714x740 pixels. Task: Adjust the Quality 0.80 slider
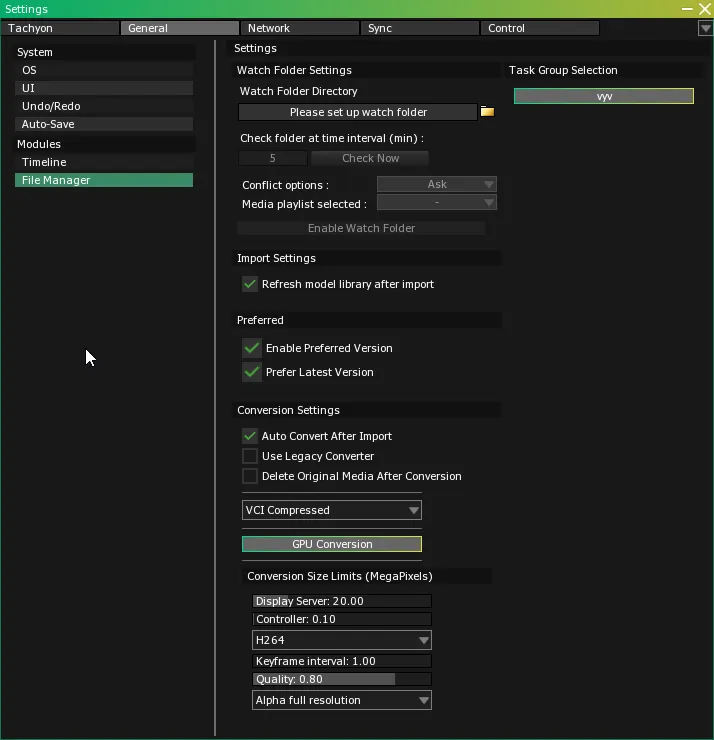click(342, 679)
